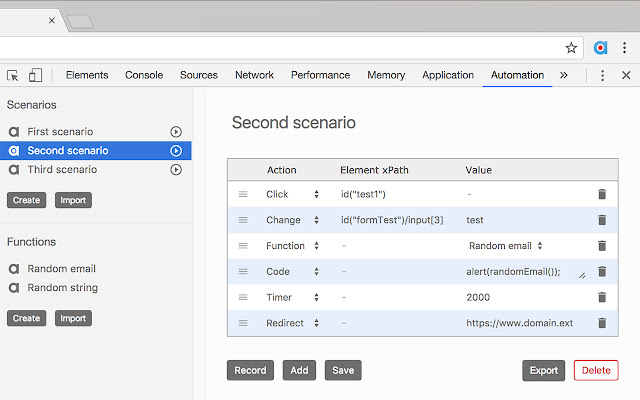Screen dimensions: 640x400
Task: Toggle the device toolbar icon
Action: 35,75
